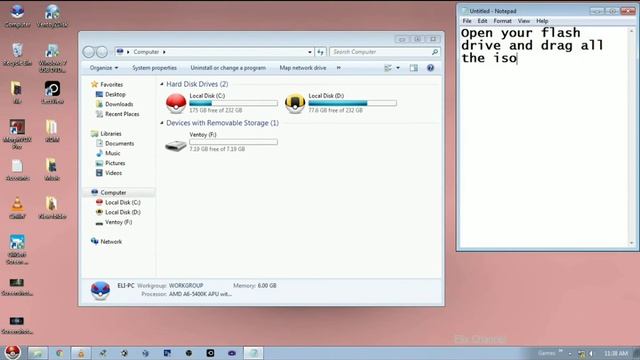
Task: Click the Computer breadcrumb in address bar
Action: [146, 52]
